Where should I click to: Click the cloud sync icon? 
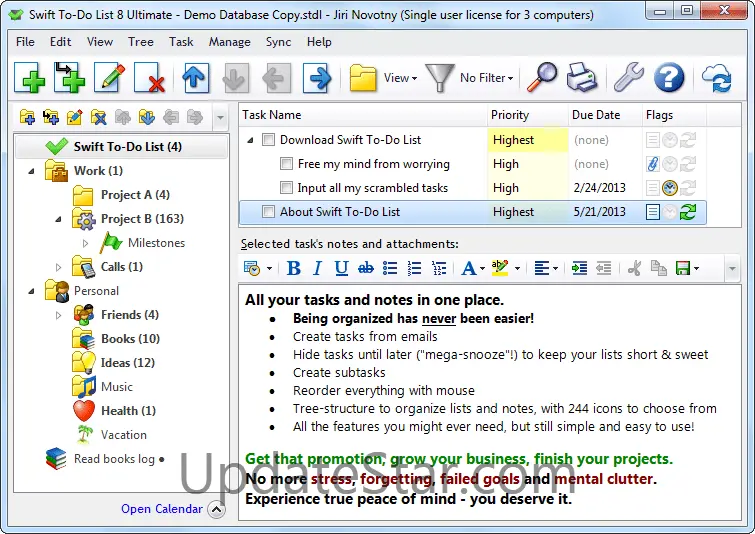coord(716,78)
